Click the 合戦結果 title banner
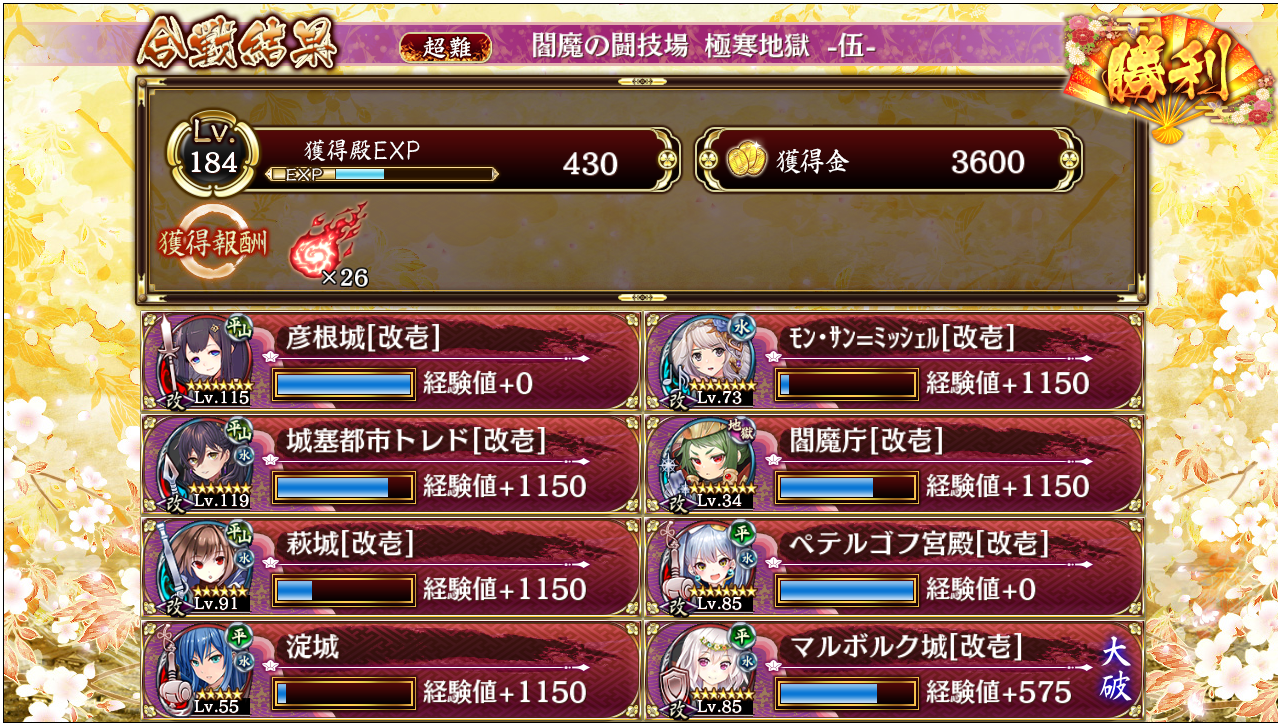The image size is (1280, 724). pos(237,43)
